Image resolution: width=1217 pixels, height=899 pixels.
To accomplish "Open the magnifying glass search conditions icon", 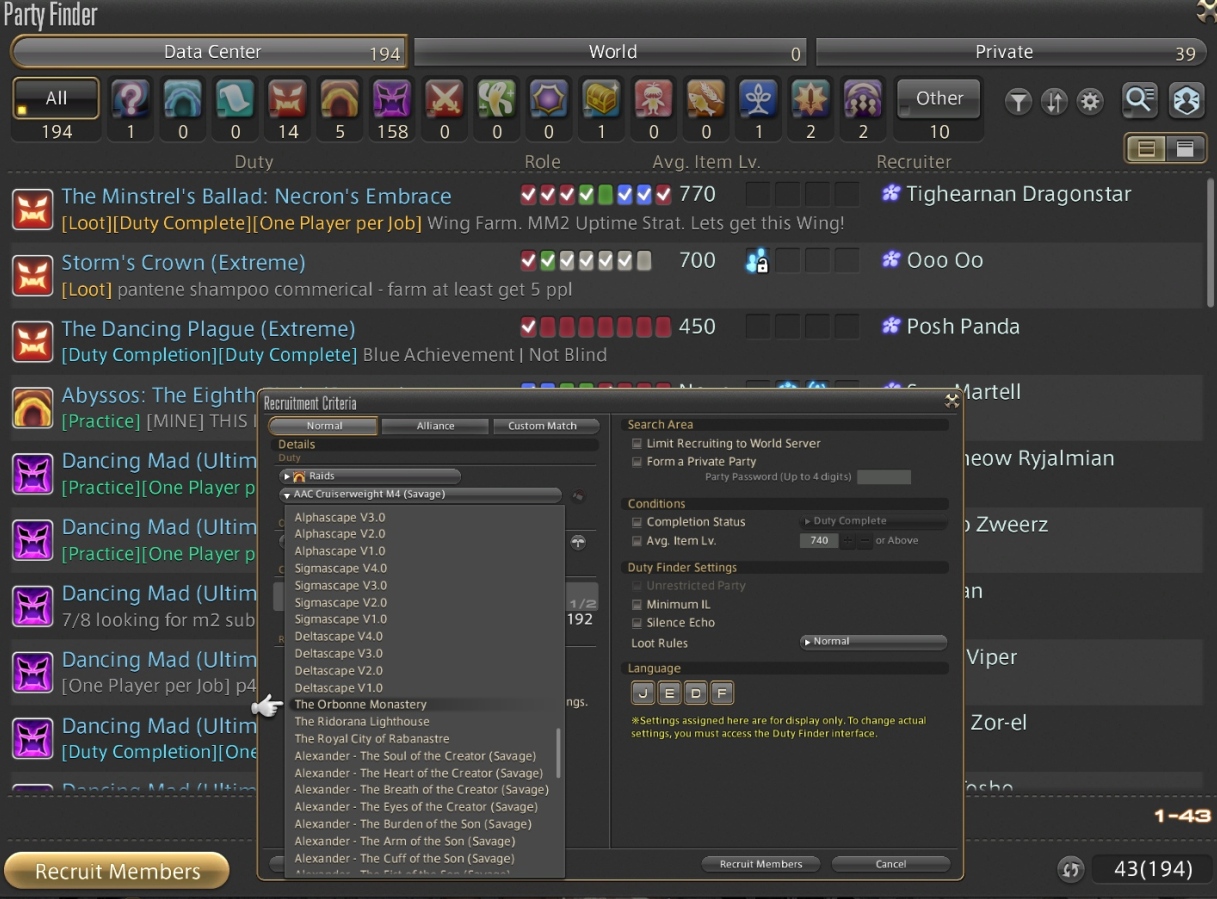I will (1139, 99).
